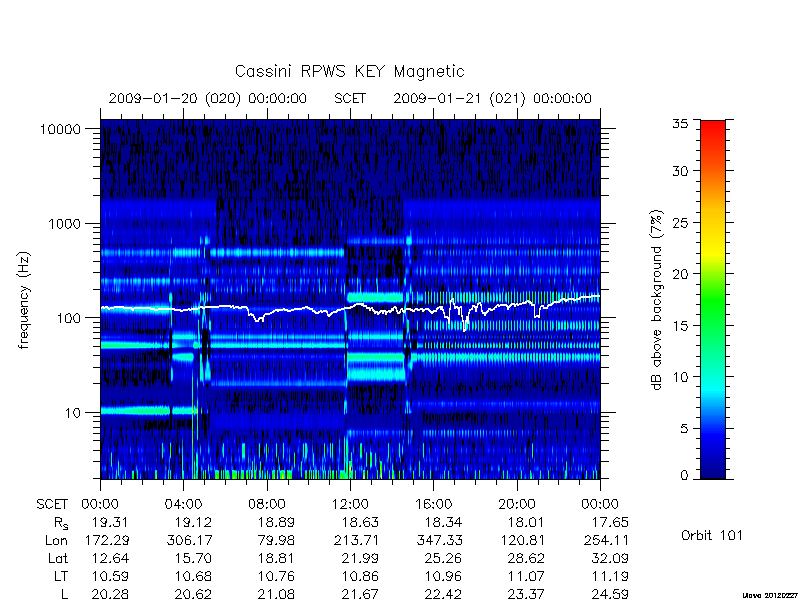The width and height of the screenshot is (800, 600).
Task: Click the 'L' row label
Action: point(64,594)
